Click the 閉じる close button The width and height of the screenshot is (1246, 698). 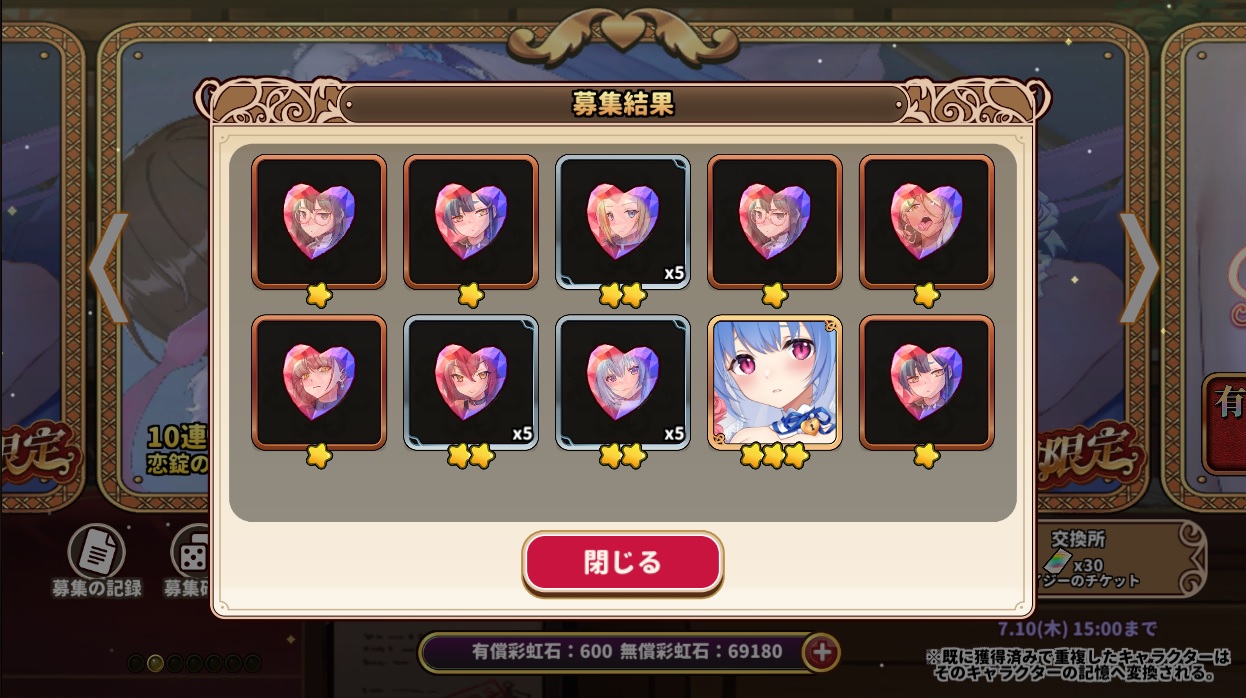click(622, 562)
